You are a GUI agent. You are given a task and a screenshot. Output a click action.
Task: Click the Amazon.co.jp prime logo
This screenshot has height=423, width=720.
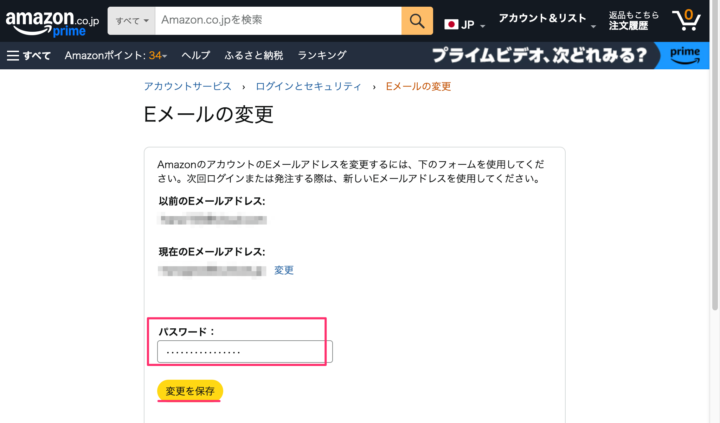[x=50, y=21]
